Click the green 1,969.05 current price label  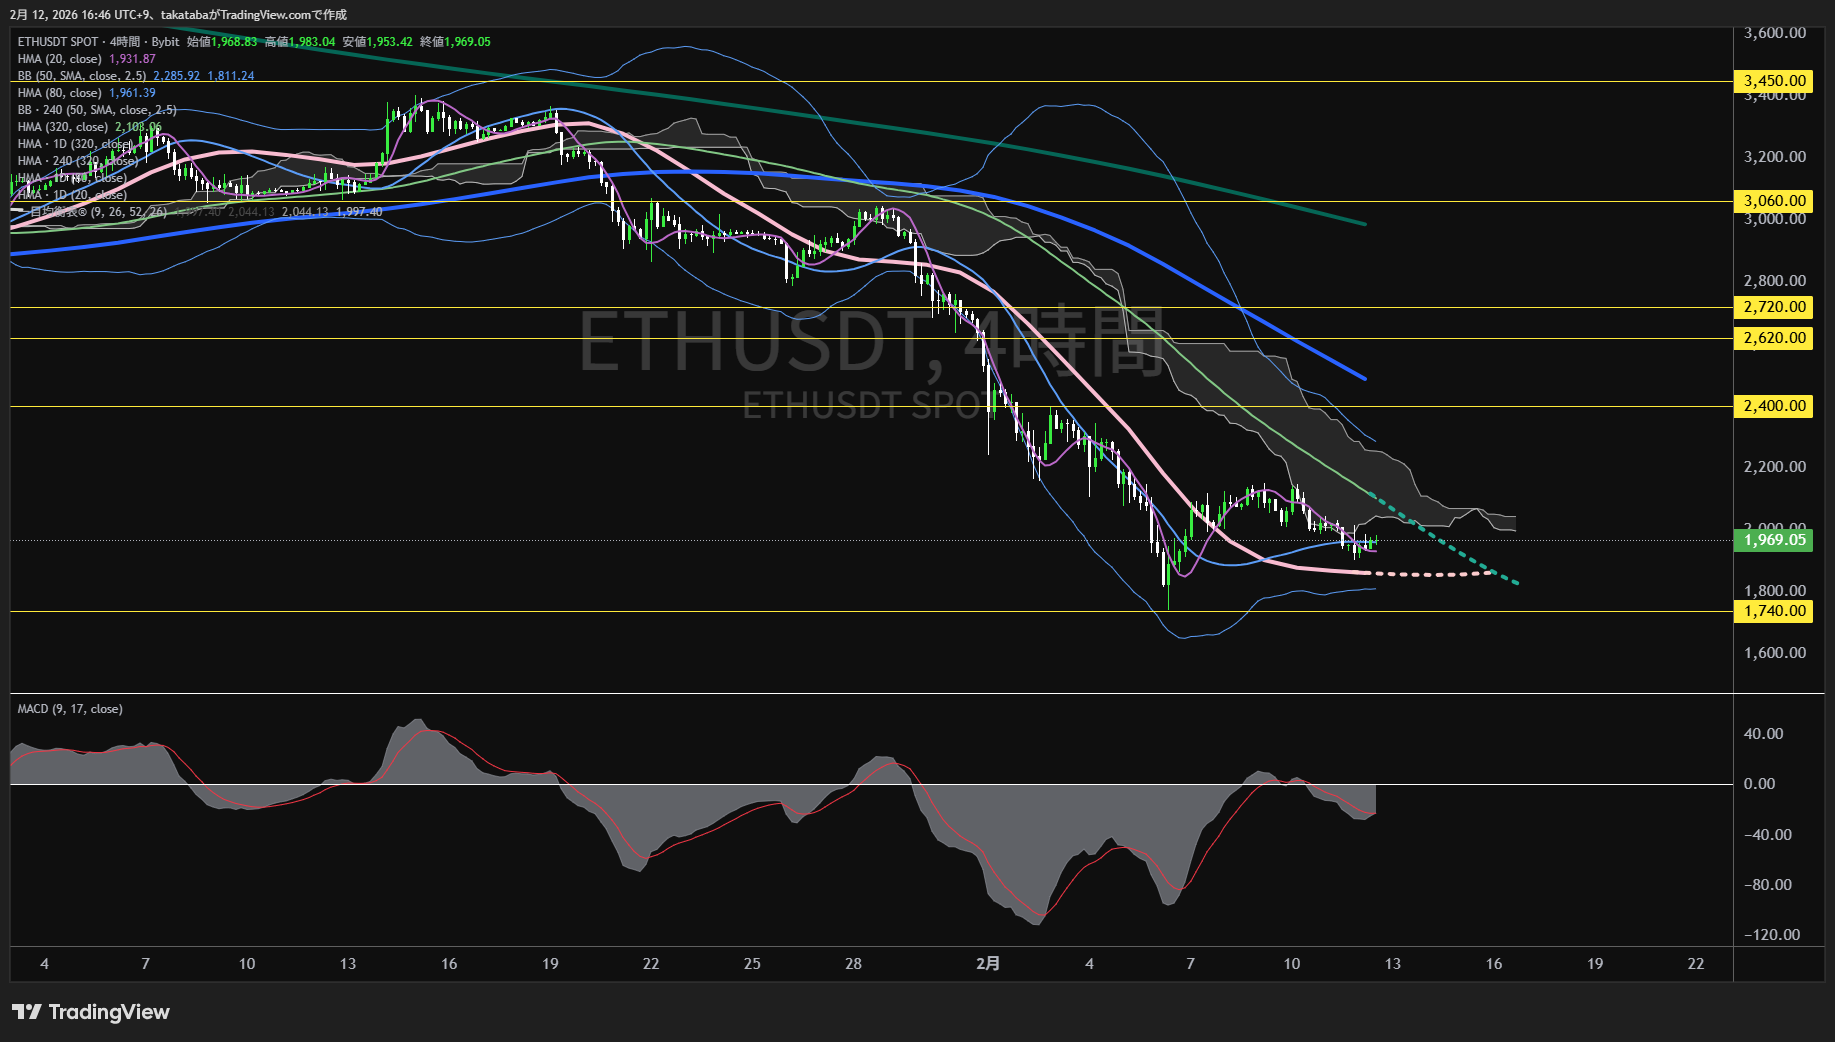1774,540
